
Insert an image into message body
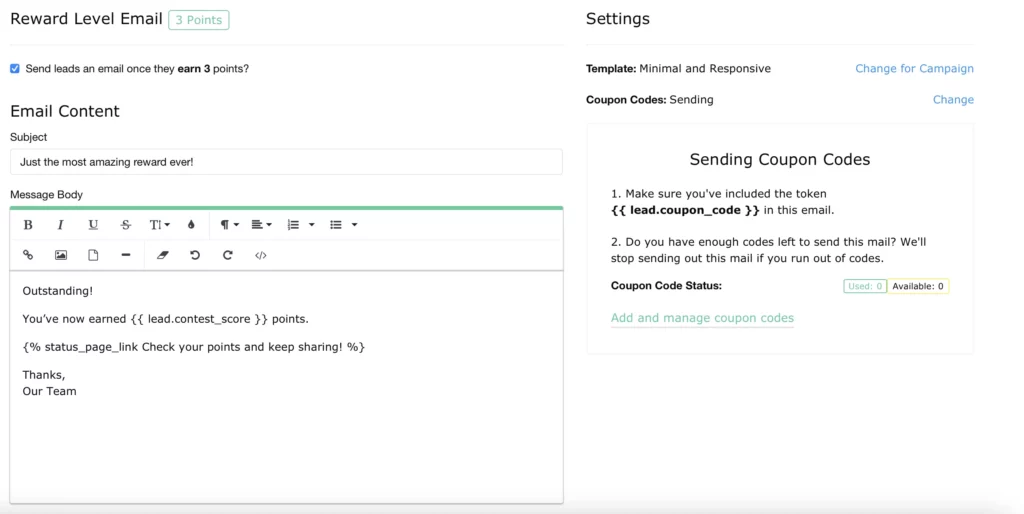[x=61, y=255]
